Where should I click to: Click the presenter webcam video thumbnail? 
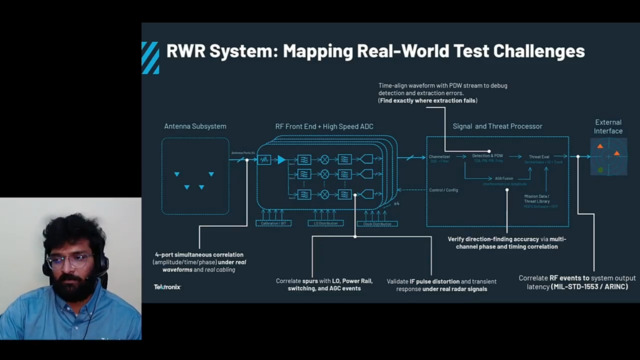pos(71,269)
